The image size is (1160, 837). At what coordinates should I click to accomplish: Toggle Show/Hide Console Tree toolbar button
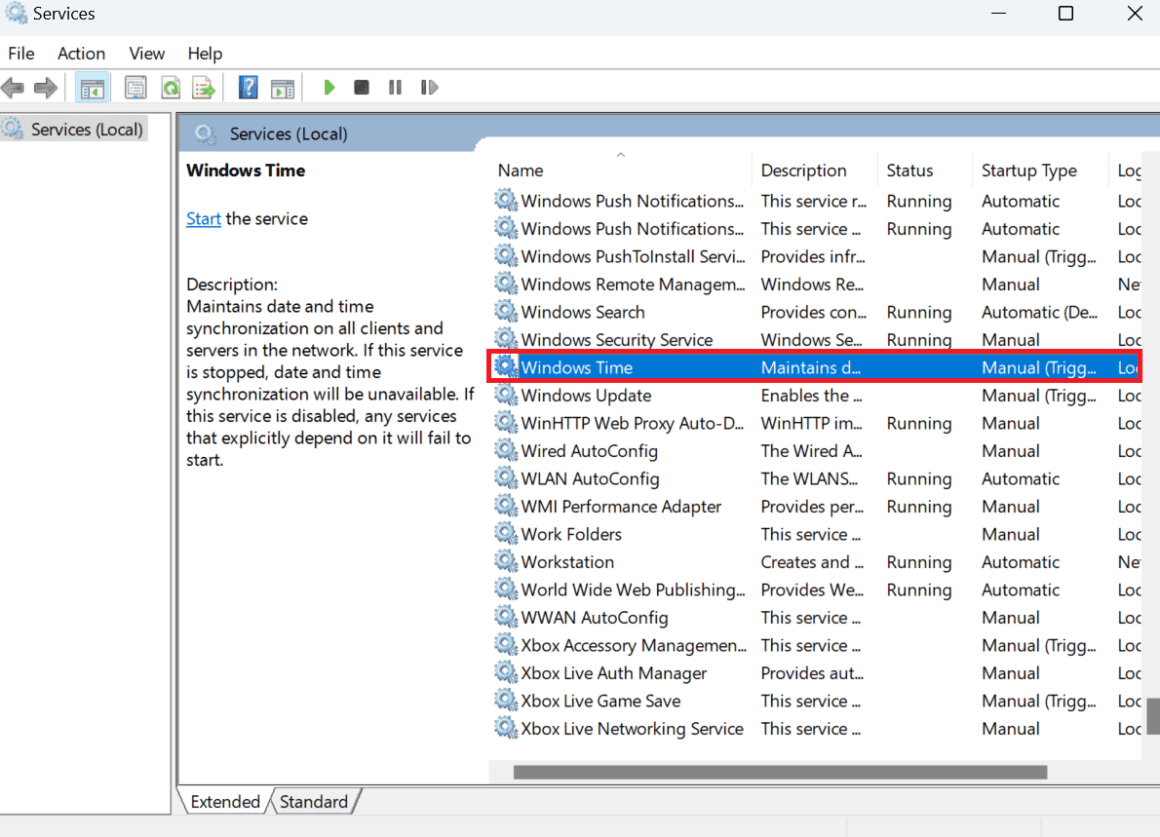coord(92,88)
